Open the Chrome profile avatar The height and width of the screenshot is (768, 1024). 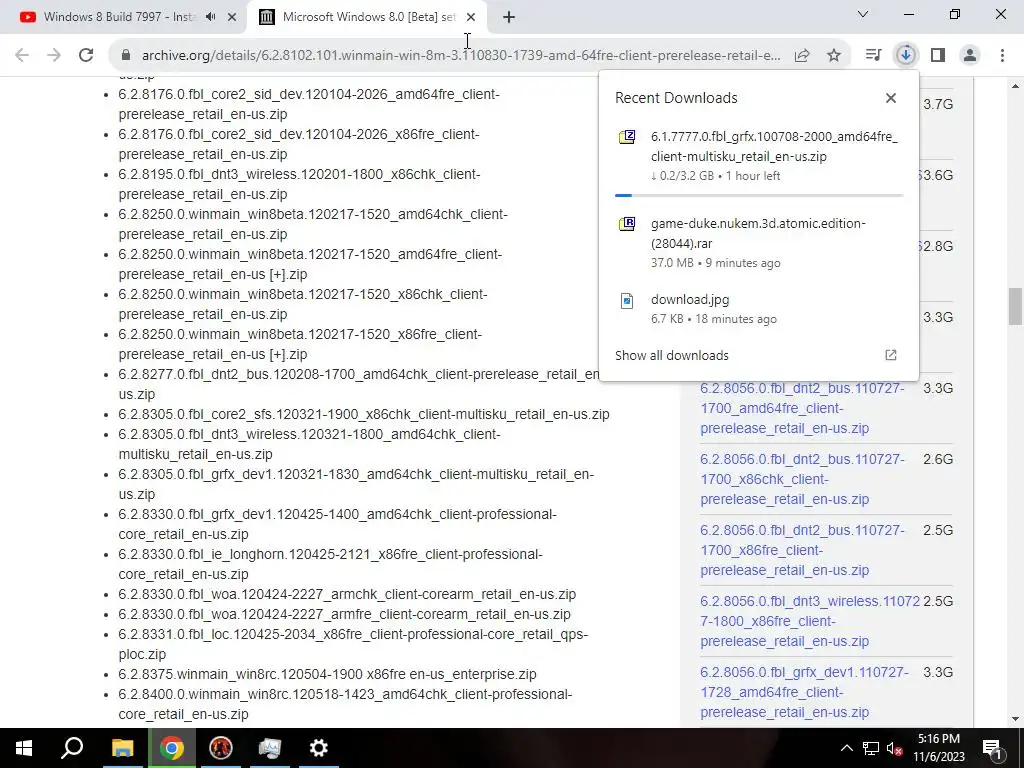[970, 56]
